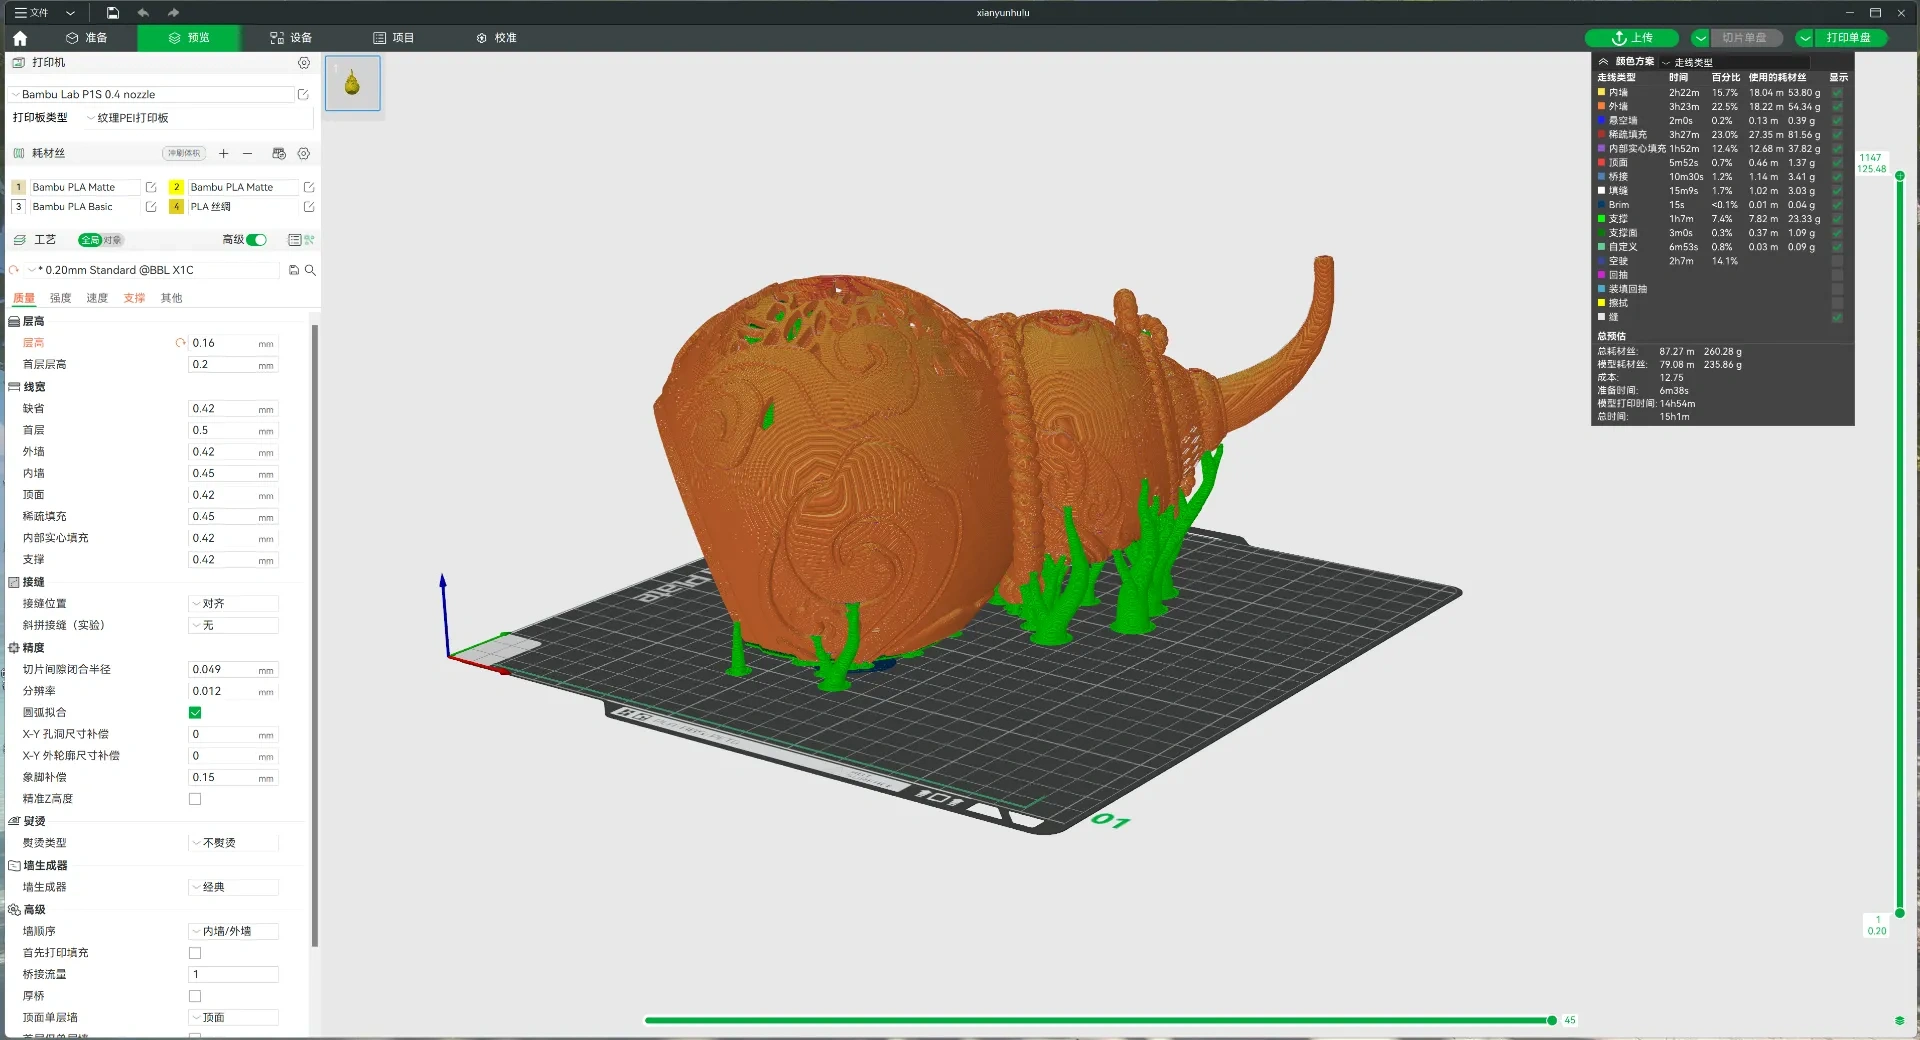
Task: Edit filament 3 Bambu PLA Basic preset
Action: 151,207
